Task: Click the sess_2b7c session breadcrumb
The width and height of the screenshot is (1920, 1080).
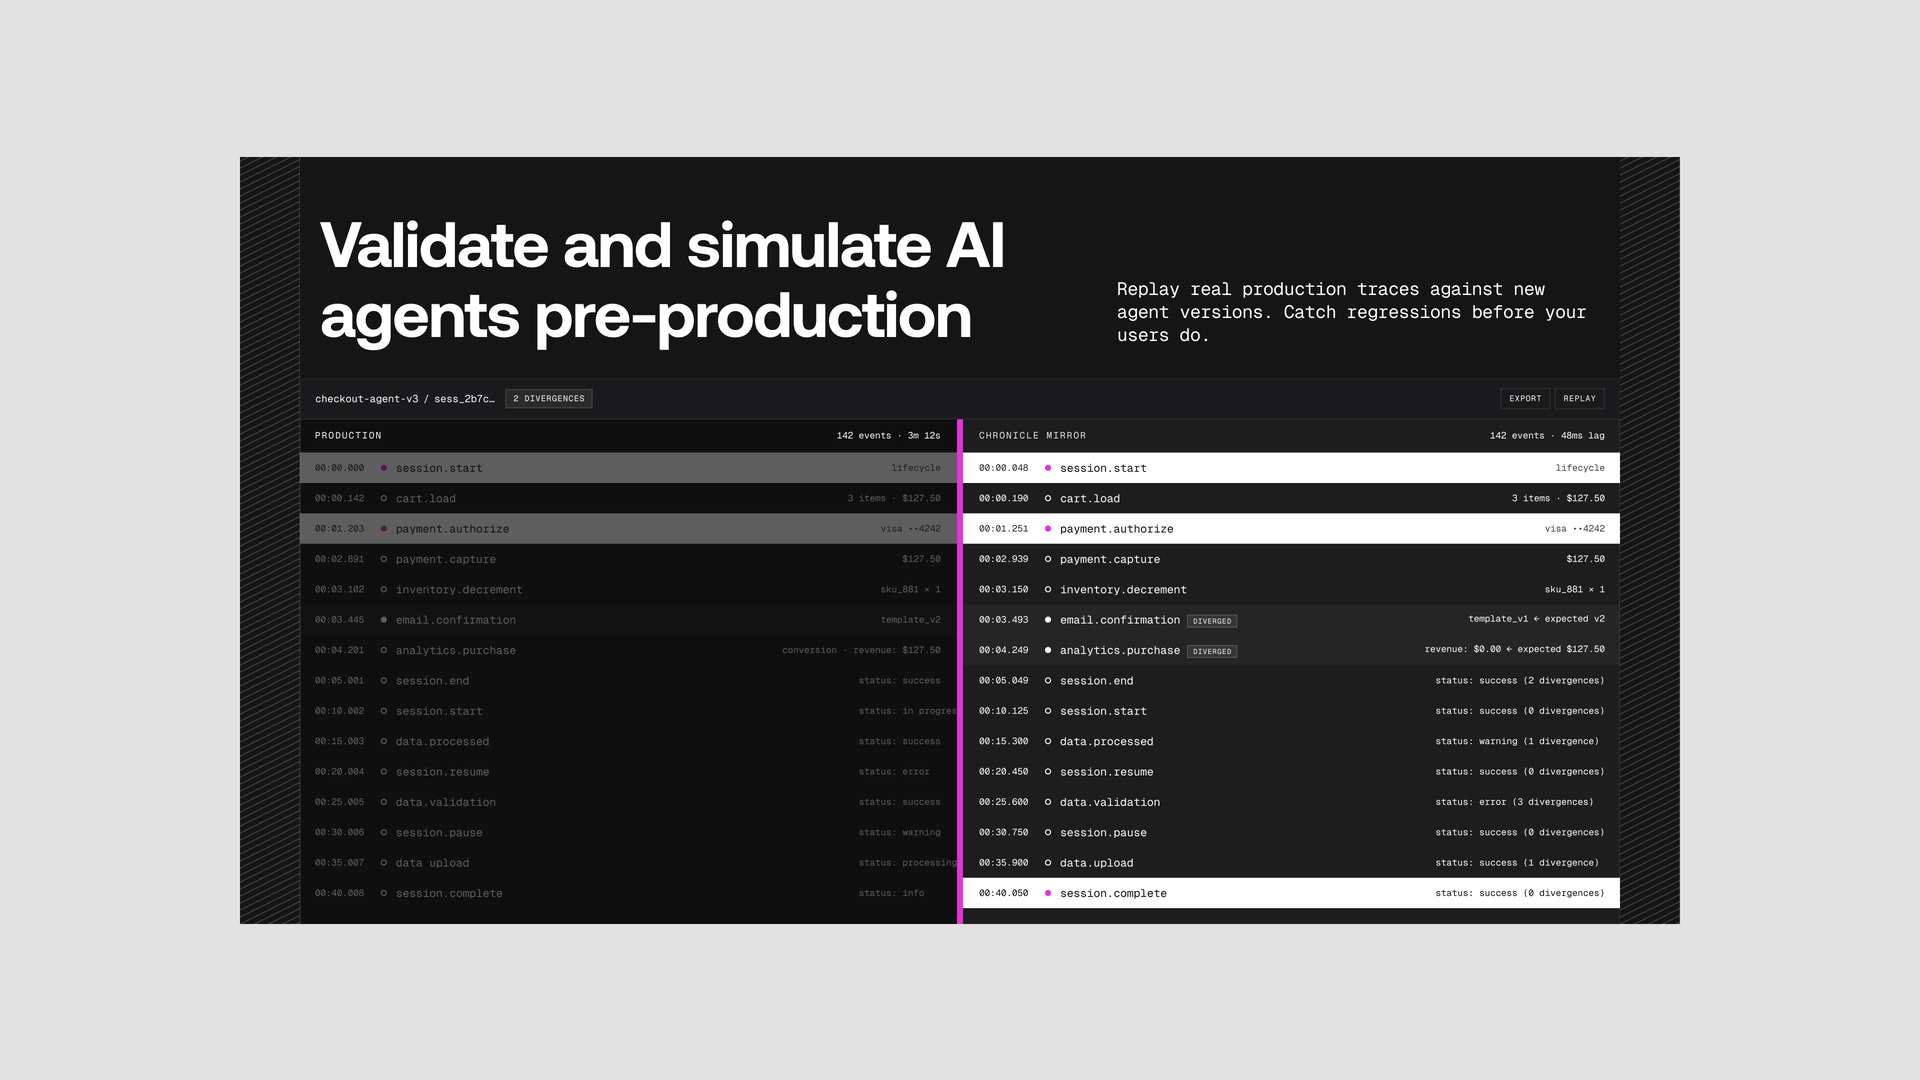Action: 464,399
